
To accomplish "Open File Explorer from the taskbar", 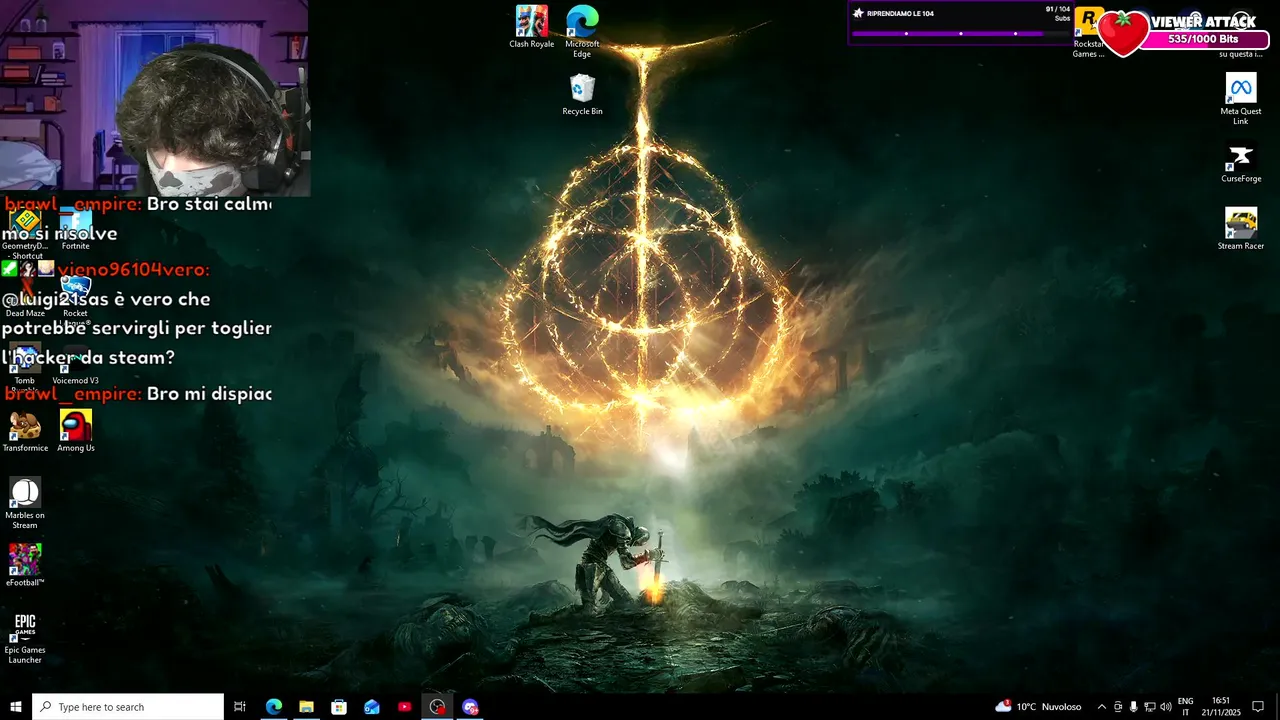I will coord(306,707).
